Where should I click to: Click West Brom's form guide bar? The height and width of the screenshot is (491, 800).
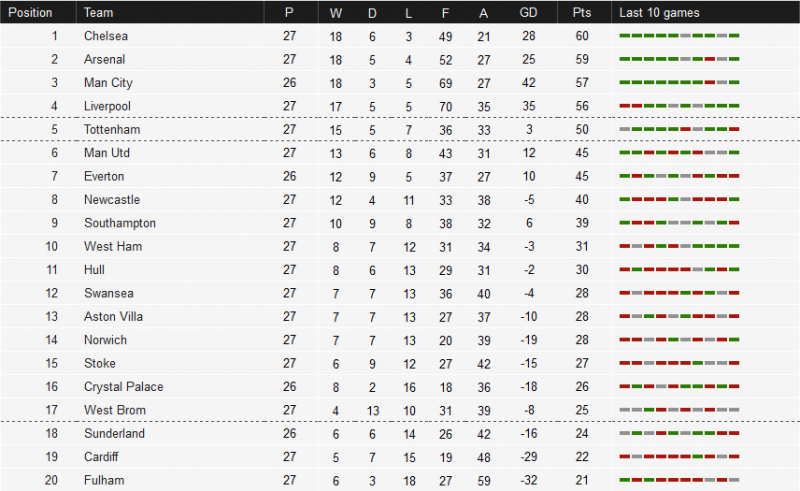[x=679, y=410]
